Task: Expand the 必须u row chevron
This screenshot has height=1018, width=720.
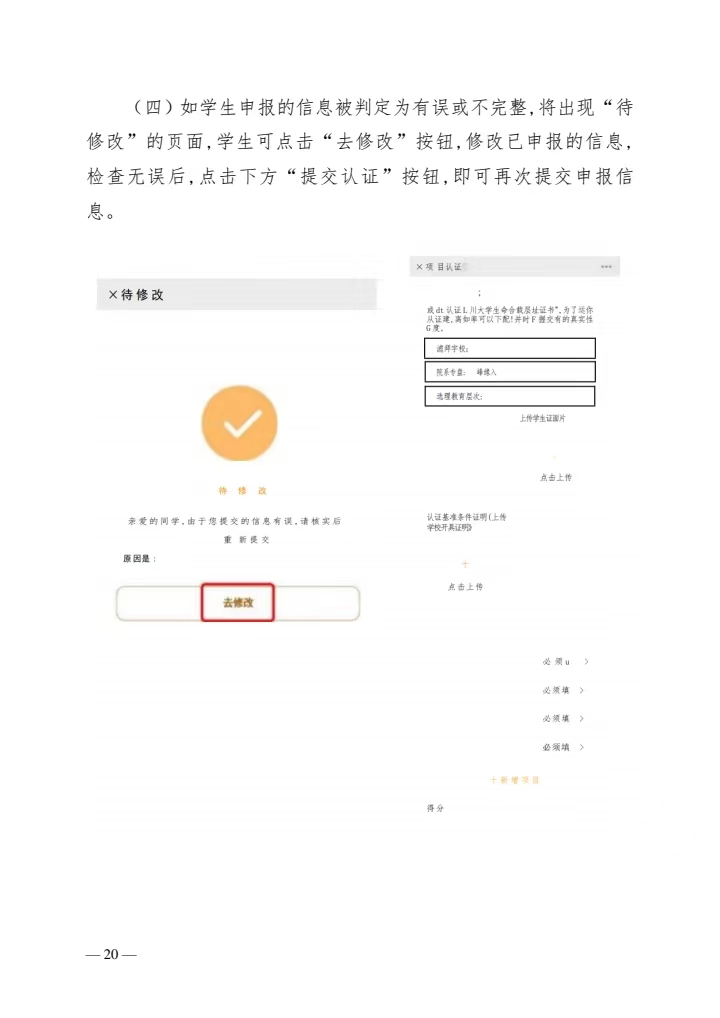Action: click(586, 662)
